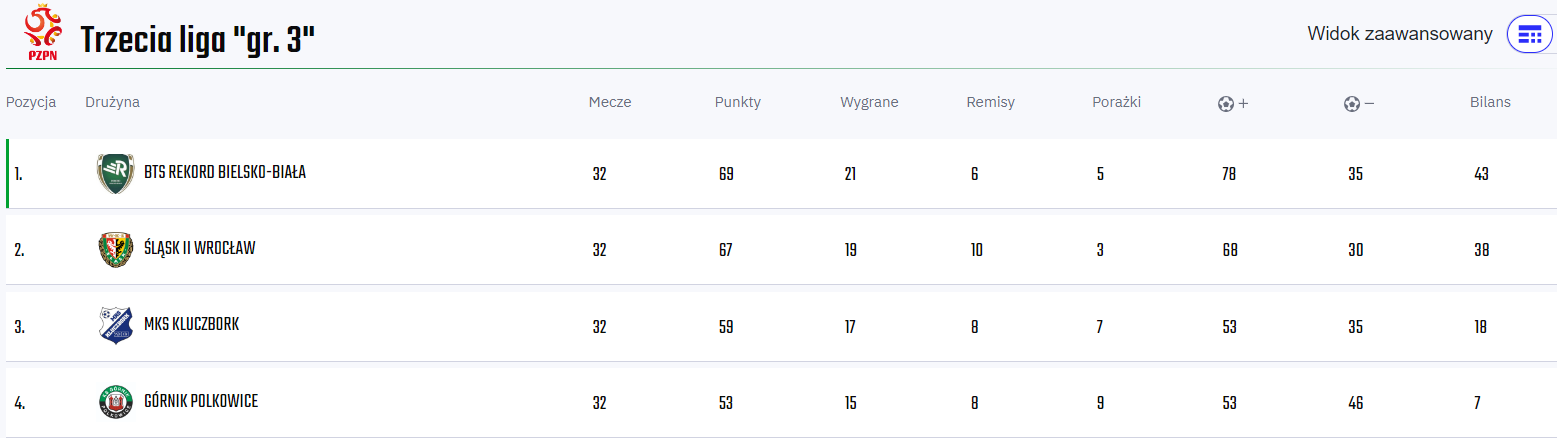
Task: Sort by the Mecze column header
Action: point(610,102)
